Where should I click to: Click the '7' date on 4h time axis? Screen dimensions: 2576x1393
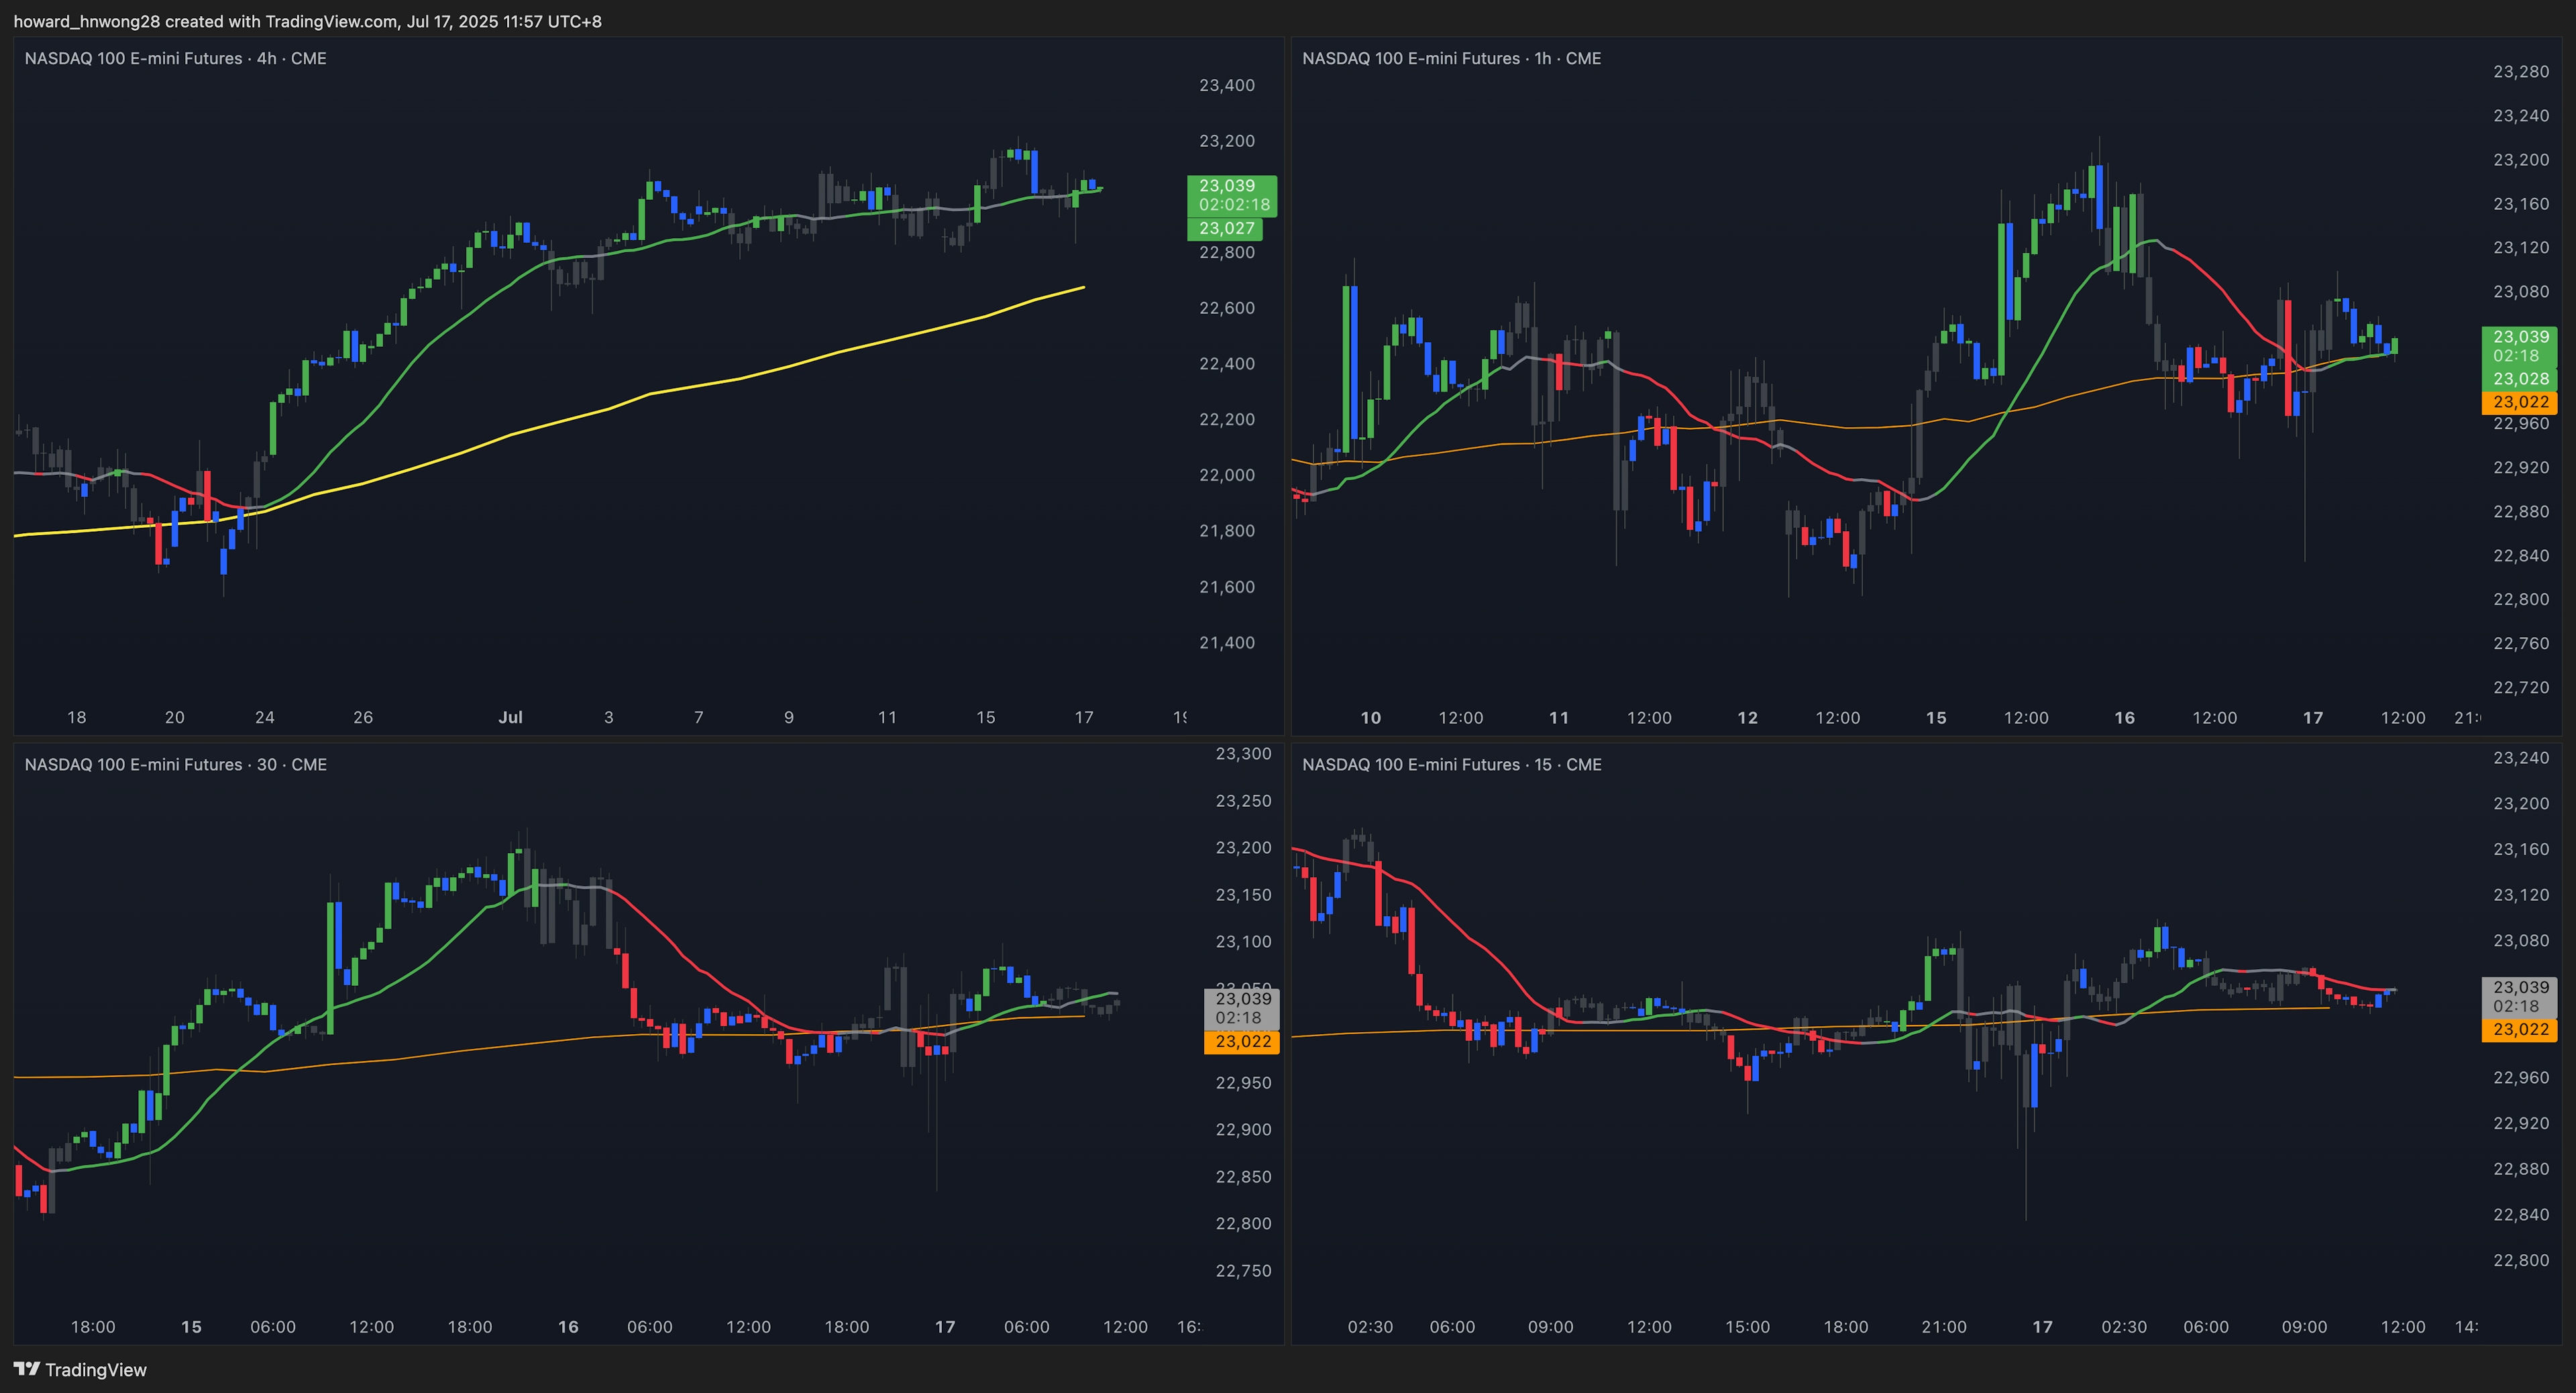pos(699,717)
